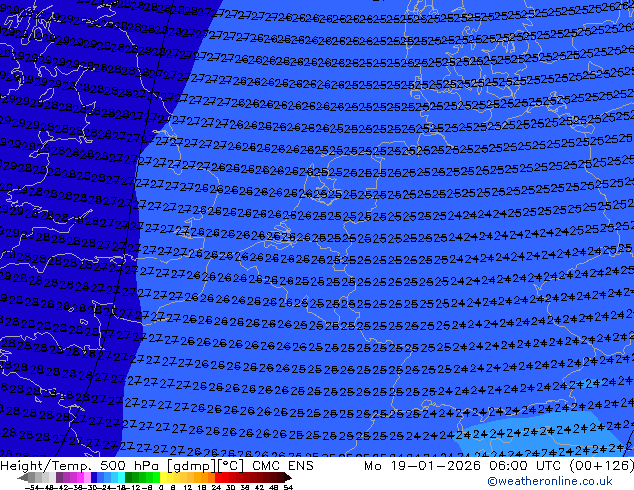Click the dark blue -30 legend swatch
This screenshot has height=490, width=634.
(94, 477)
